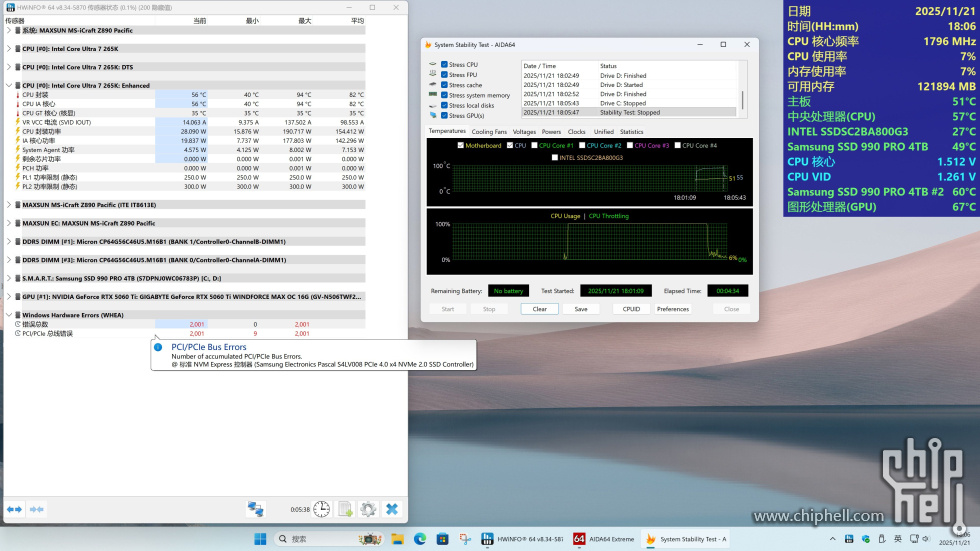Click the Clear button in AIDA64
Screen dimensions: 980x551
click(539, 309)
